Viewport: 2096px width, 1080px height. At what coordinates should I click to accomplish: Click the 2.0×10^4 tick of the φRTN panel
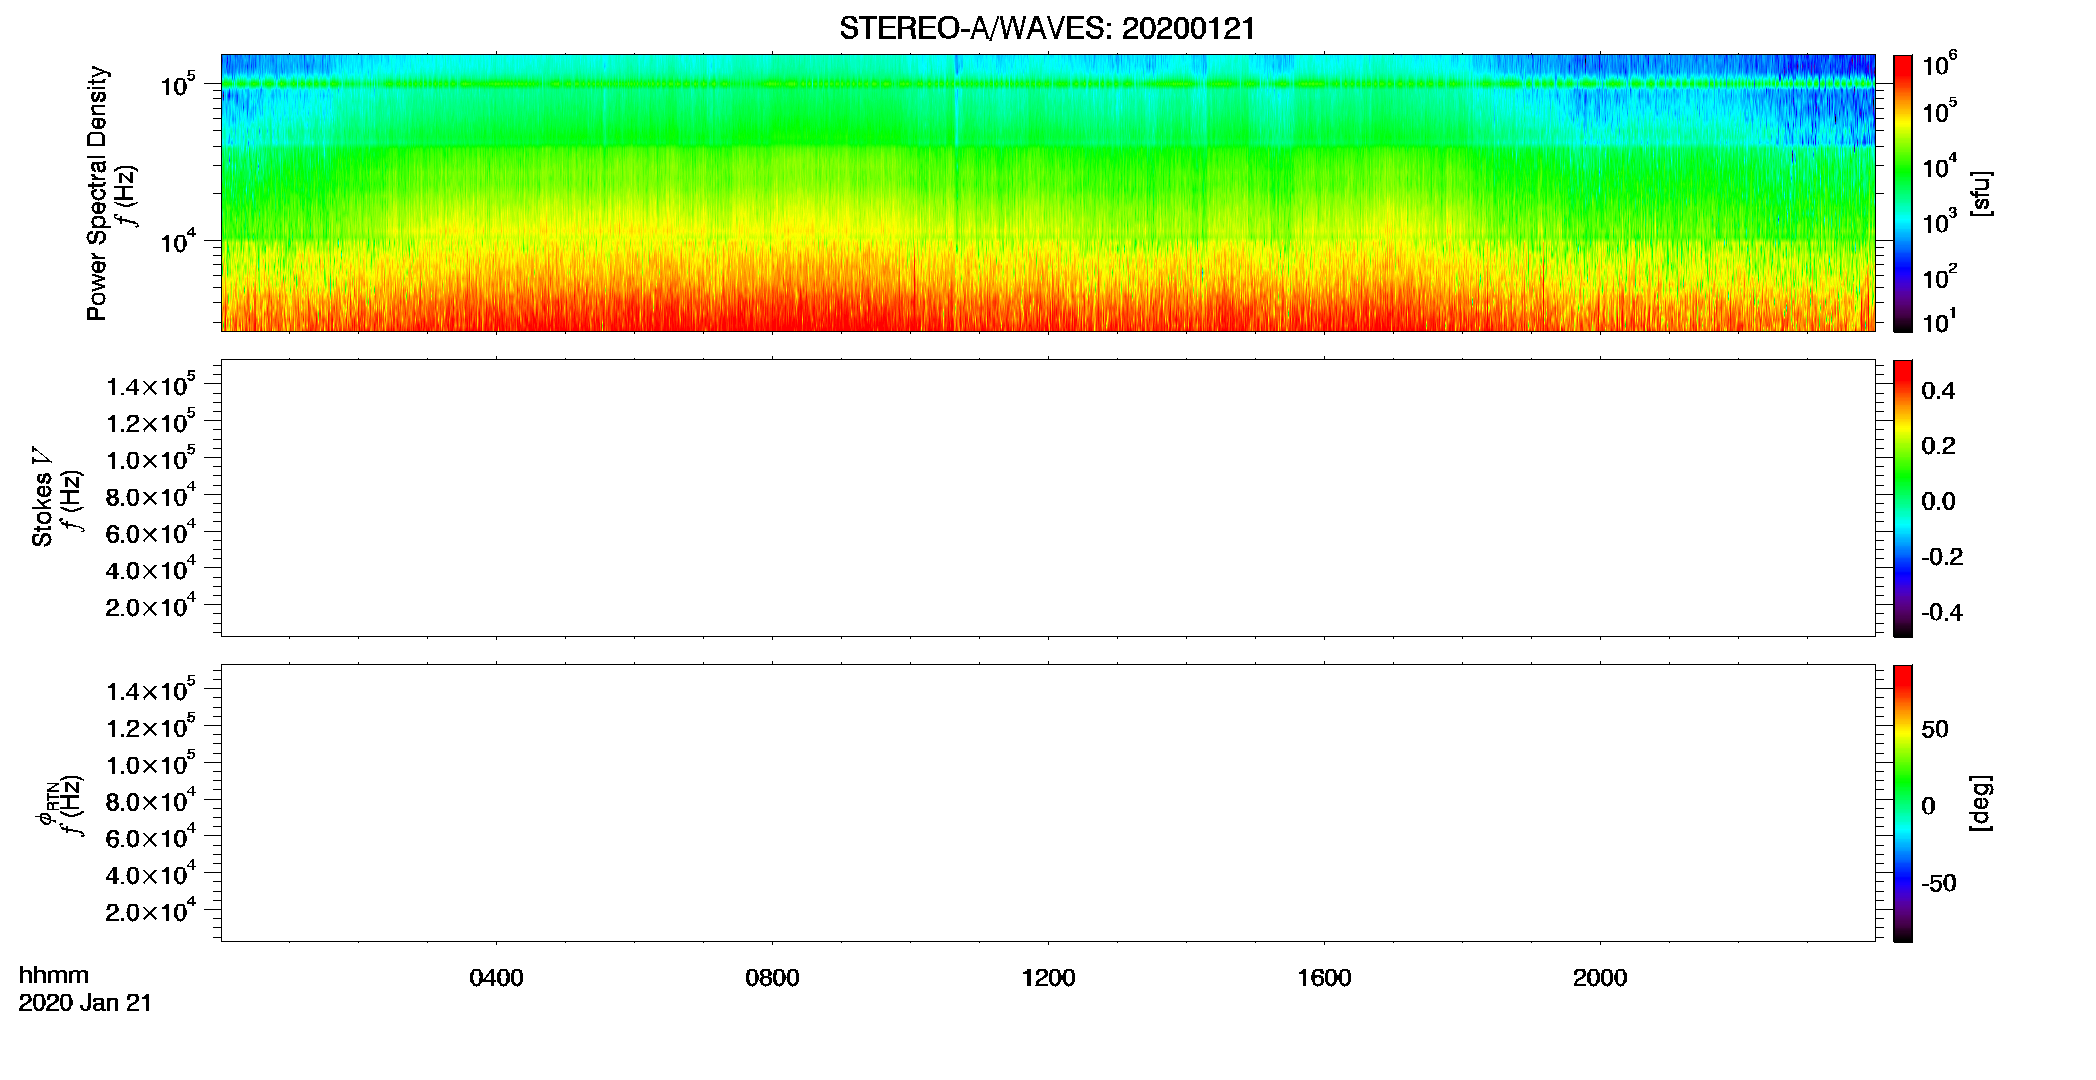(x=151, y=911)
